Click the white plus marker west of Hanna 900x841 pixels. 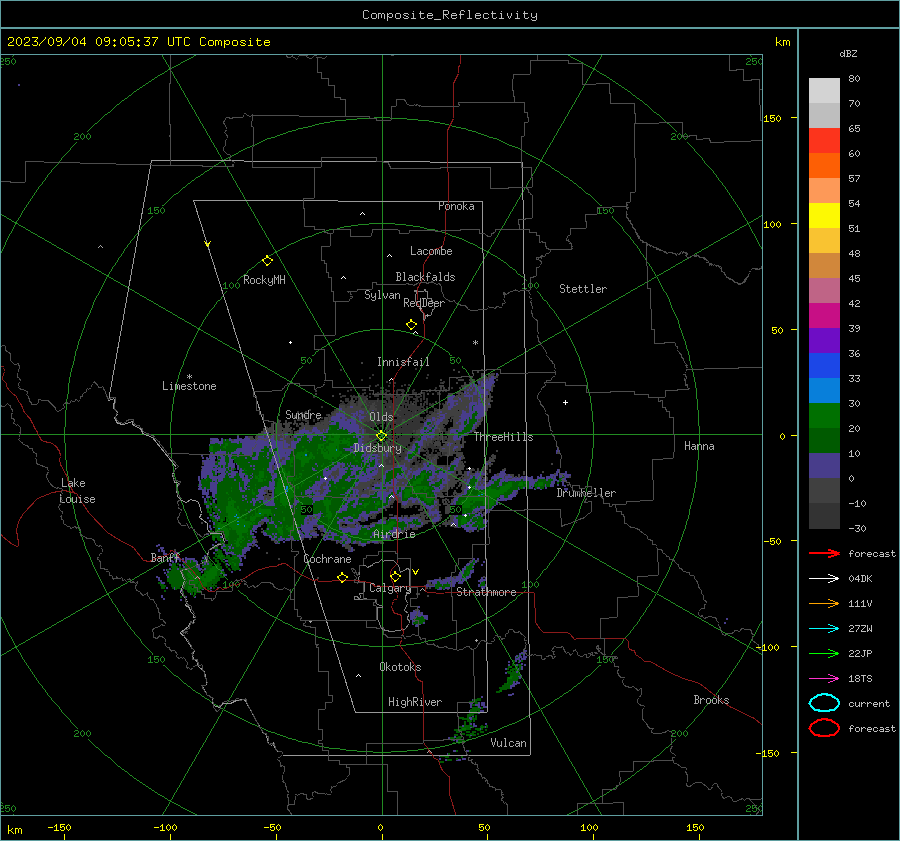pyautogui.click(x=565, y=402)
